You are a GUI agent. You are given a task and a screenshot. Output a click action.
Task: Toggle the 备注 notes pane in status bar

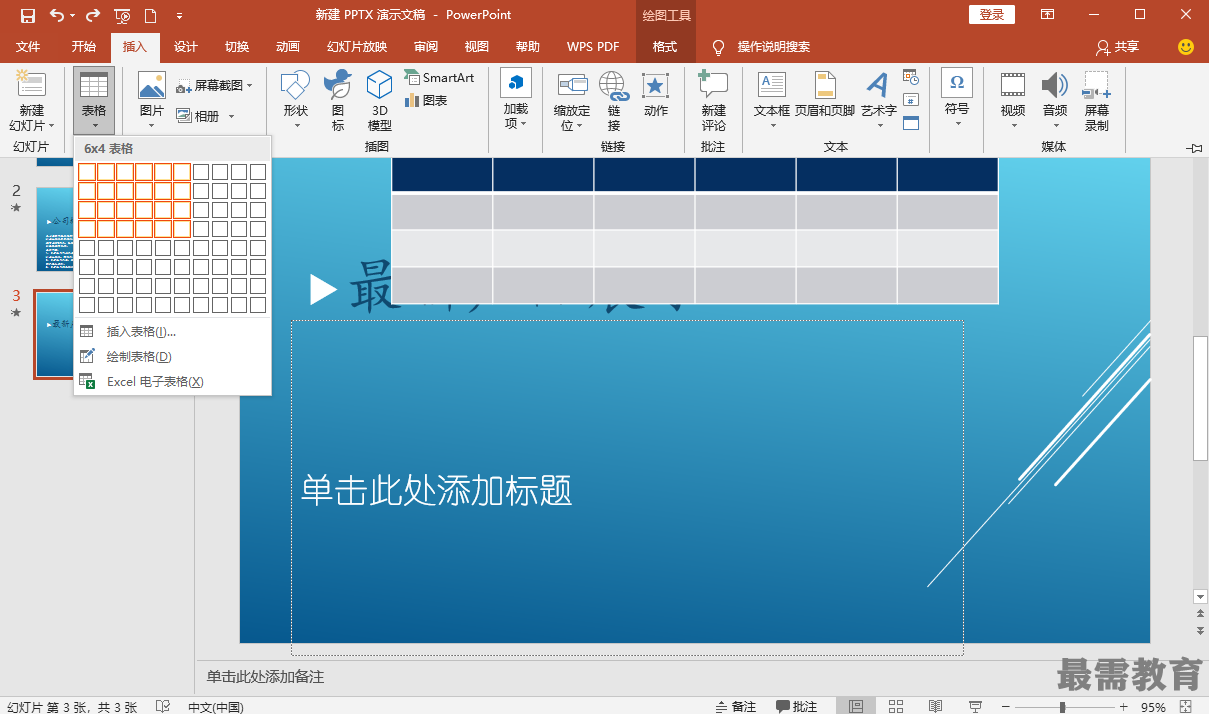click(736, 706)
